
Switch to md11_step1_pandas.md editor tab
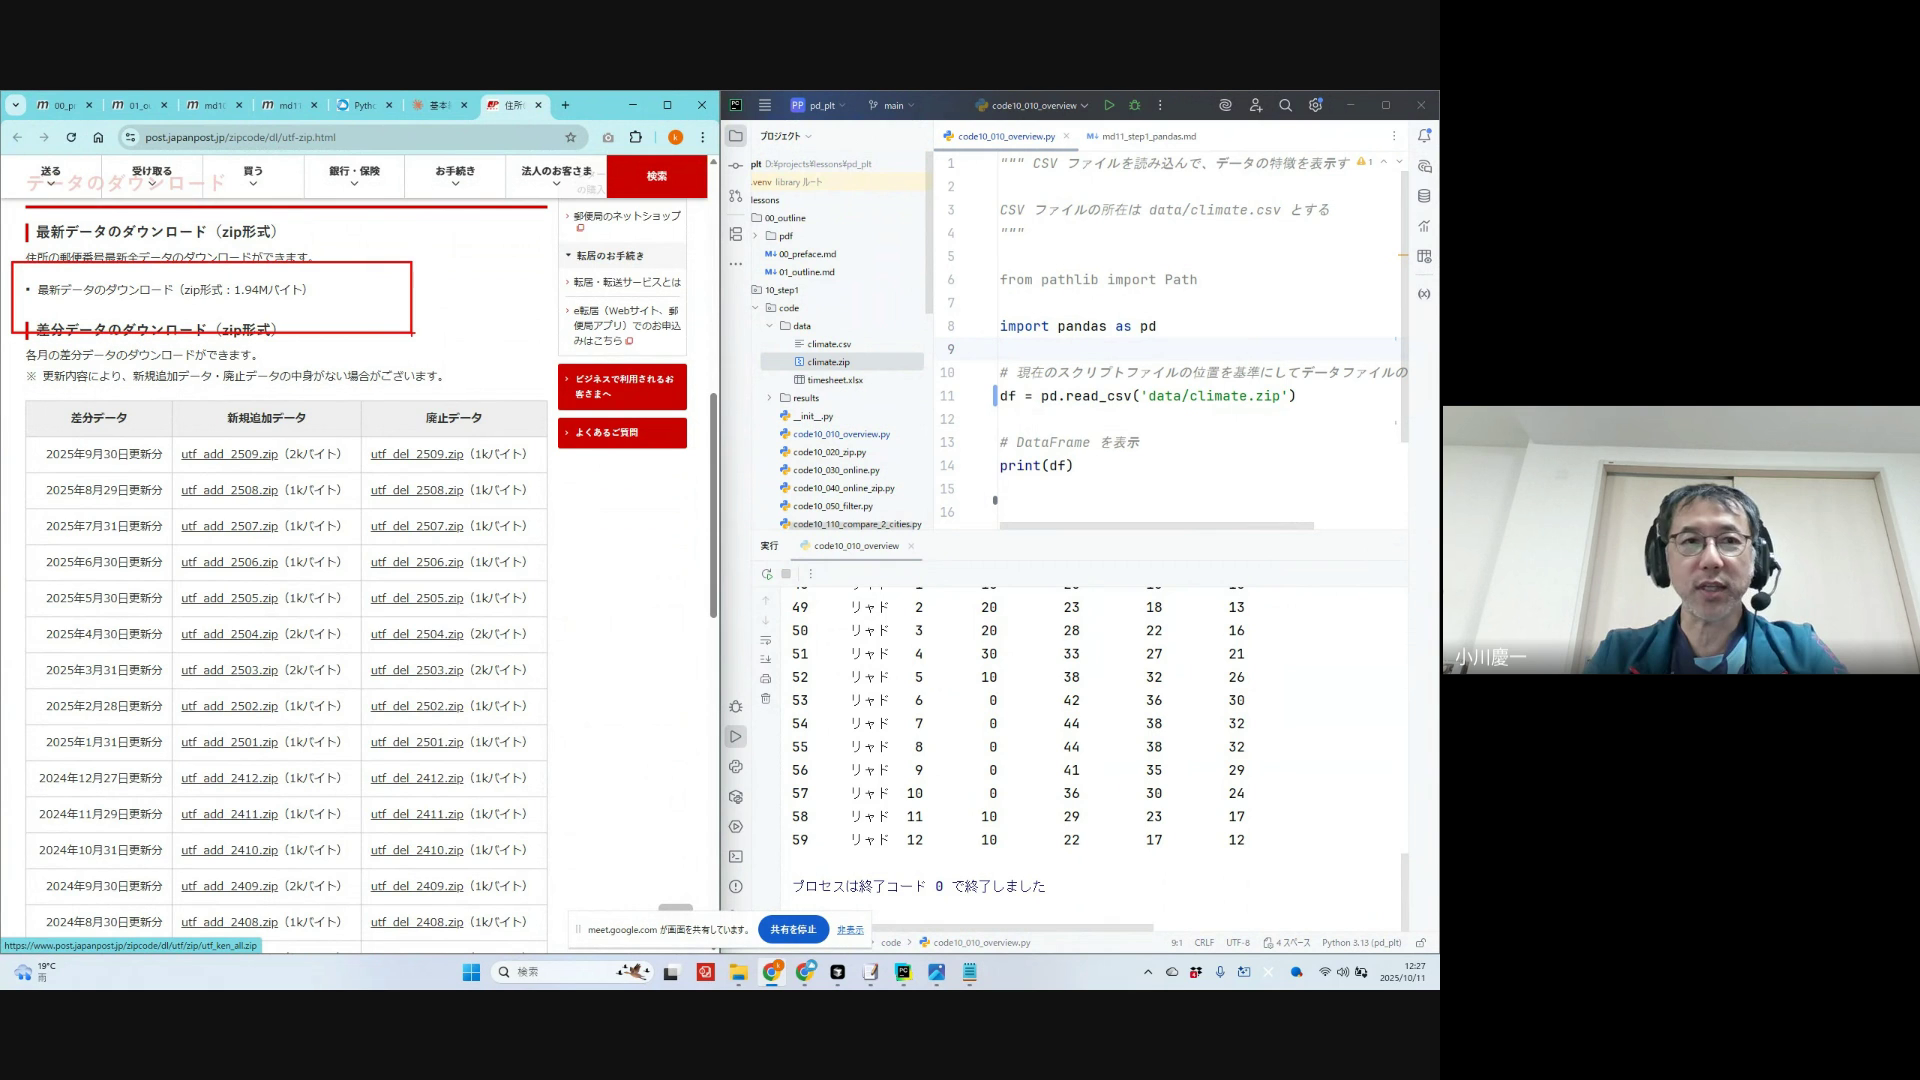pos(1147,136)
